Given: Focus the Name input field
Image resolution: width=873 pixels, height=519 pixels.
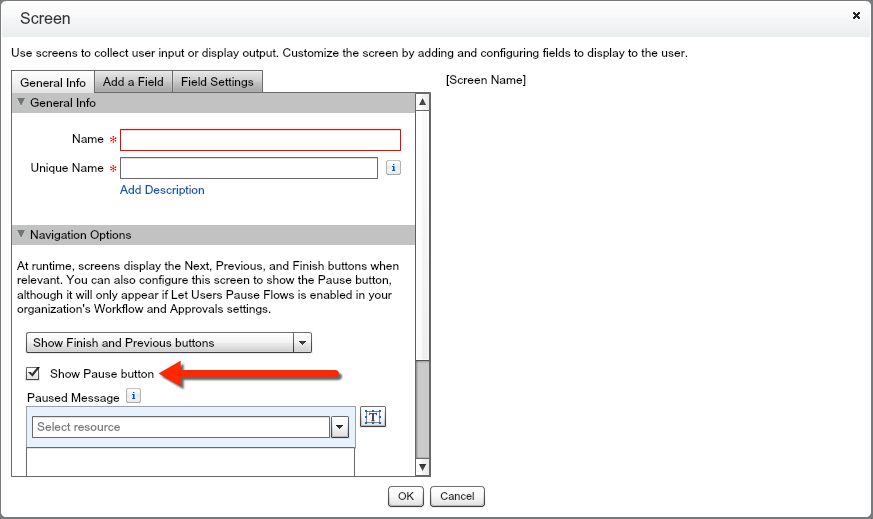Looking at the screenshot, I should (x=260, y=140).
